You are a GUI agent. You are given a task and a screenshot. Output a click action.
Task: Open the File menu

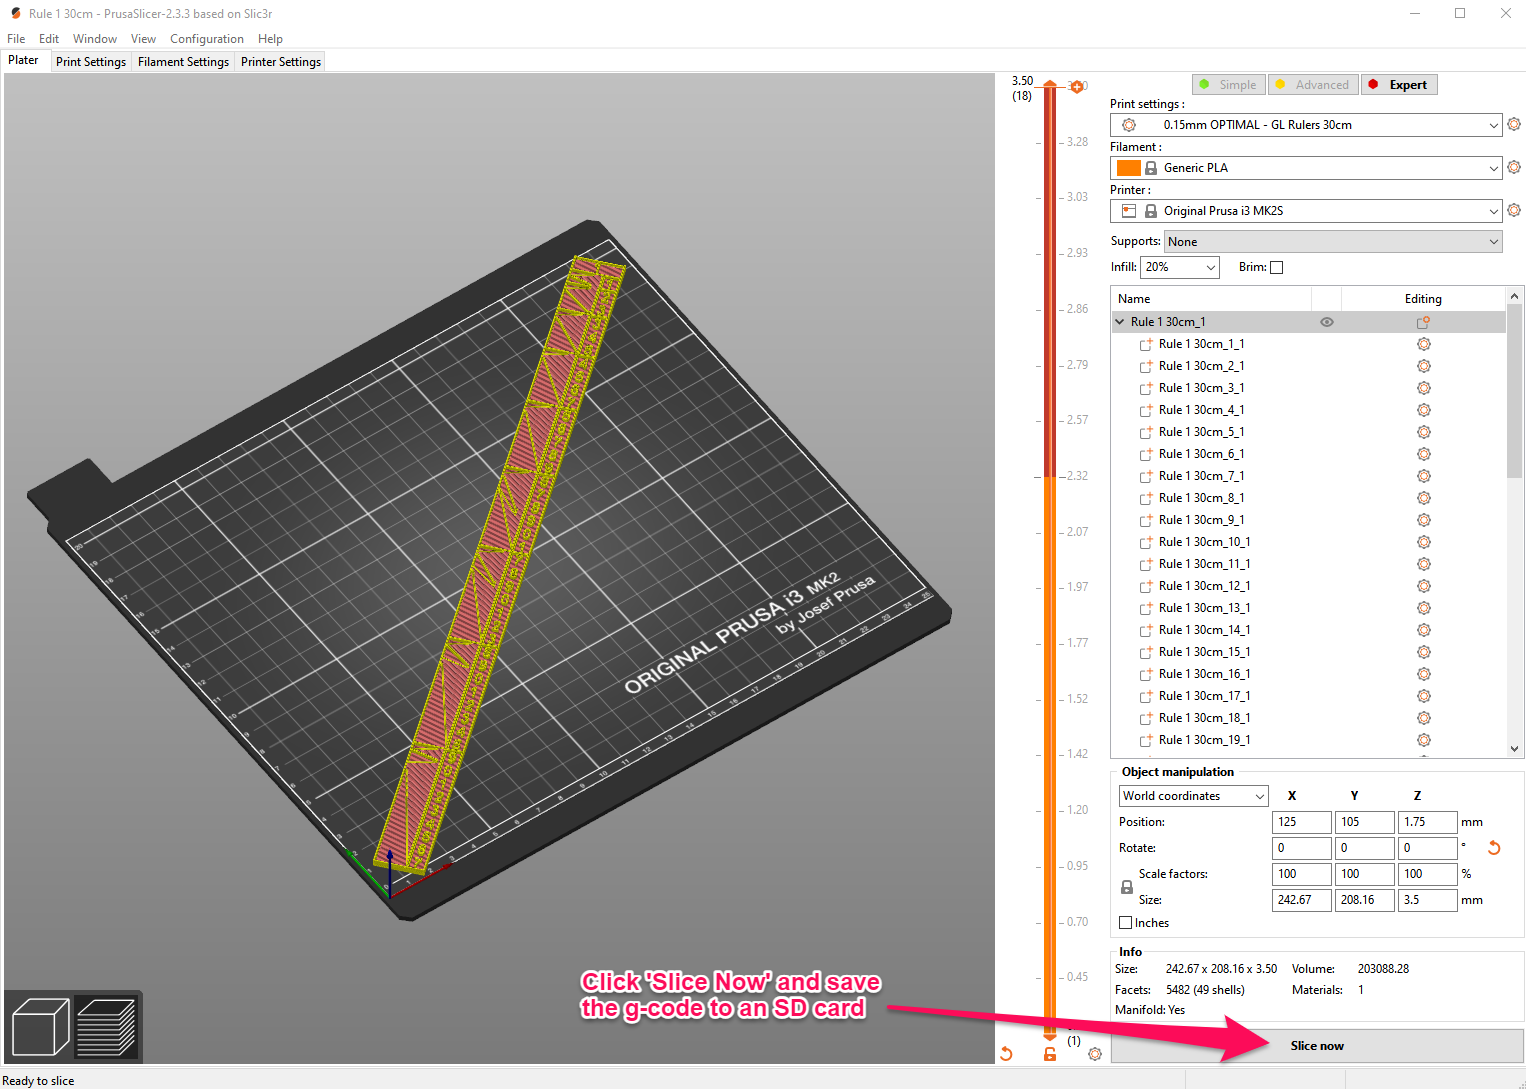(x=16, y=39)
